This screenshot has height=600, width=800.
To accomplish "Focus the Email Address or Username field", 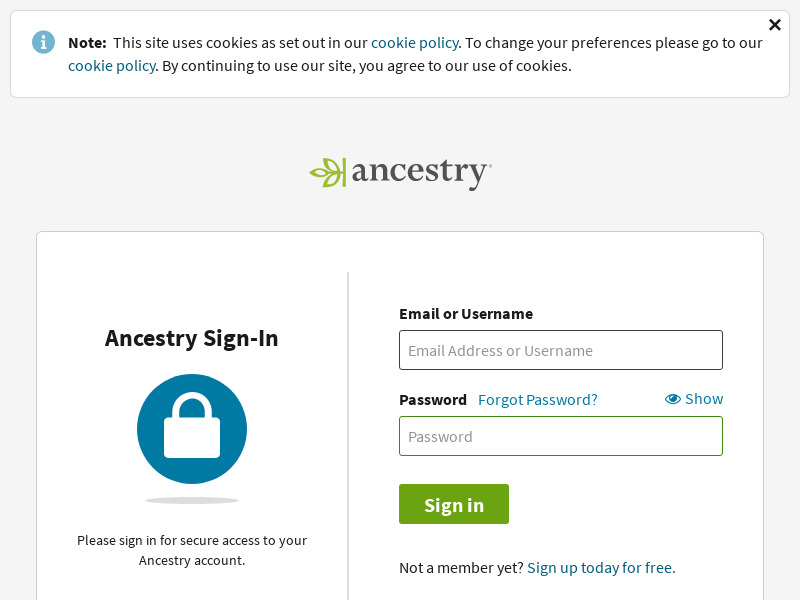I will click(x=560, y=350).
